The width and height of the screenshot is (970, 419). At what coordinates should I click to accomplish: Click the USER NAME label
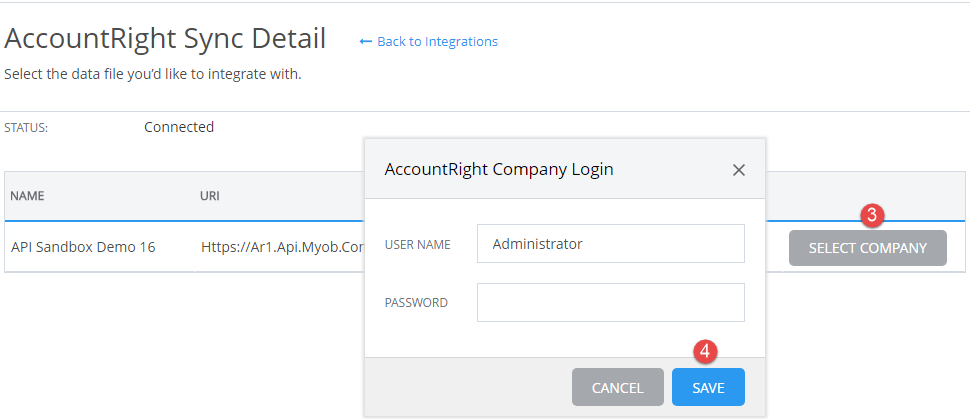(418, 244)
